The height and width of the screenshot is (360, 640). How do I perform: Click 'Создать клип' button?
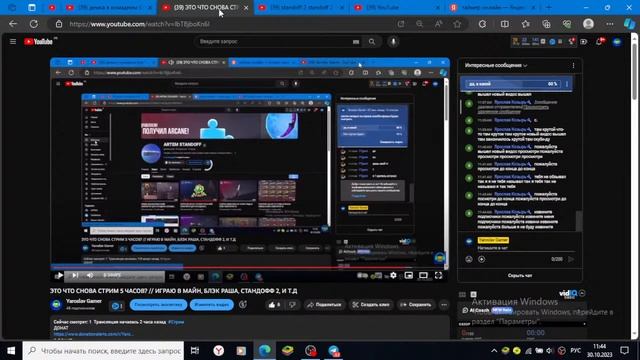(x=371, y=305)
